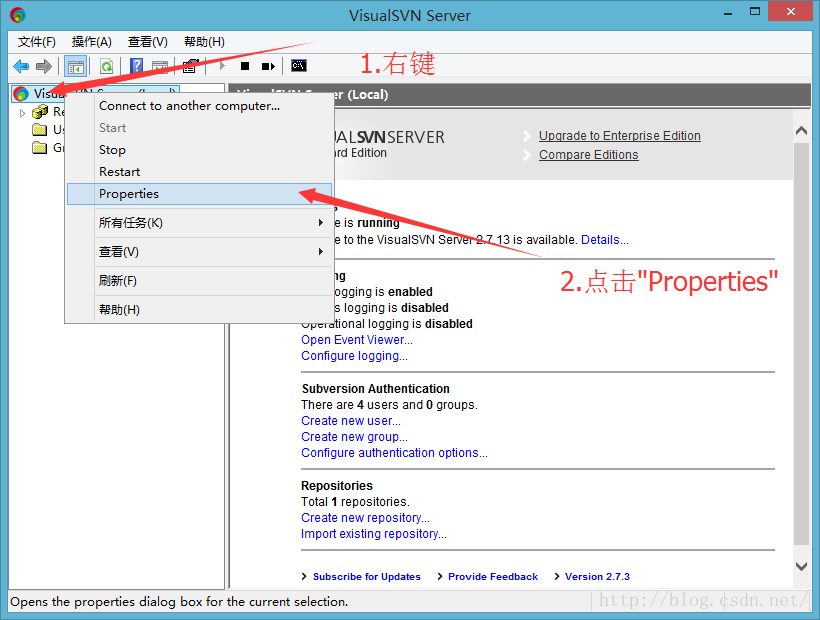820x620 pixels.
Task: Open the 查看(V) context submenu
Action: (200, 252)
